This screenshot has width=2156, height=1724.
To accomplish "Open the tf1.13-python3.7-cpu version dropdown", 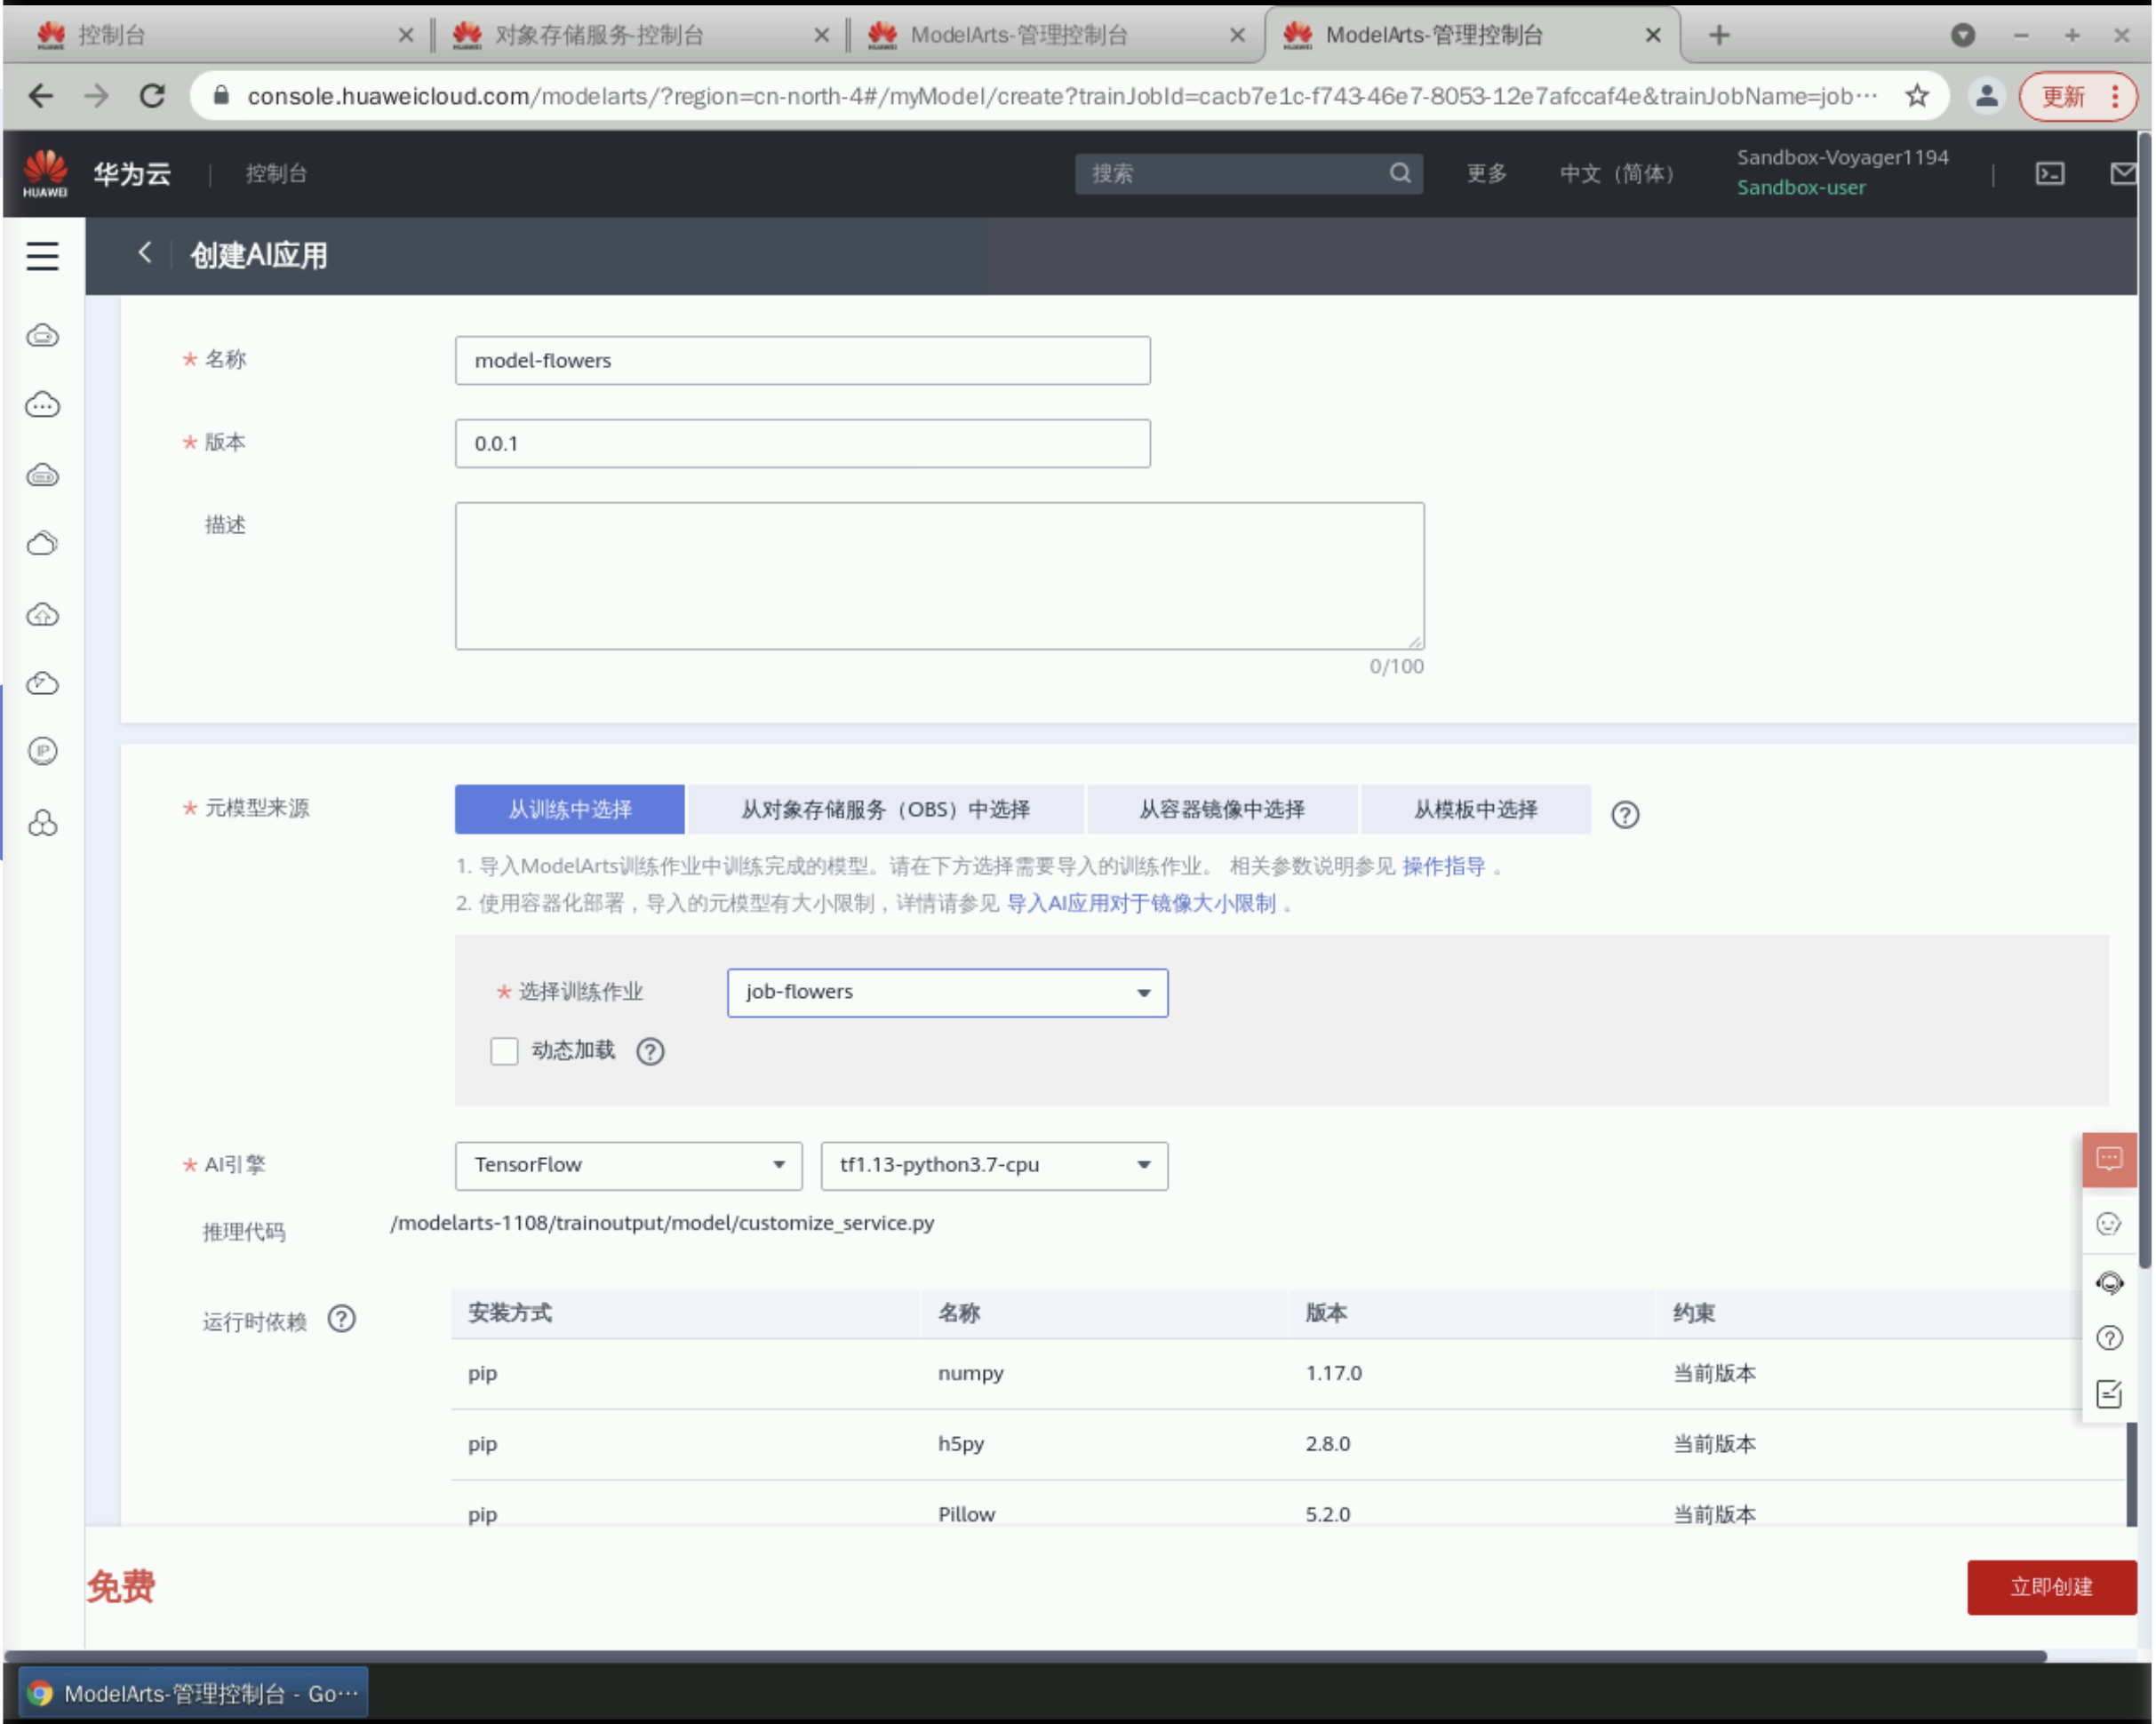I will [x=993, y=1165].
